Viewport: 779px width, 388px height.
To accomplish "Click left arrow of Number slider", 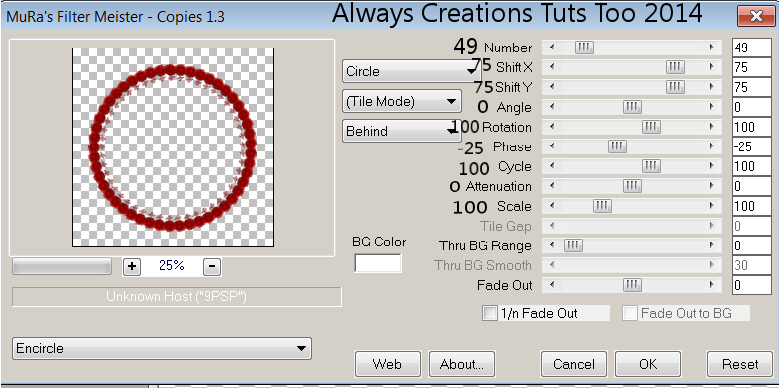I will click(x=552, y=48).
